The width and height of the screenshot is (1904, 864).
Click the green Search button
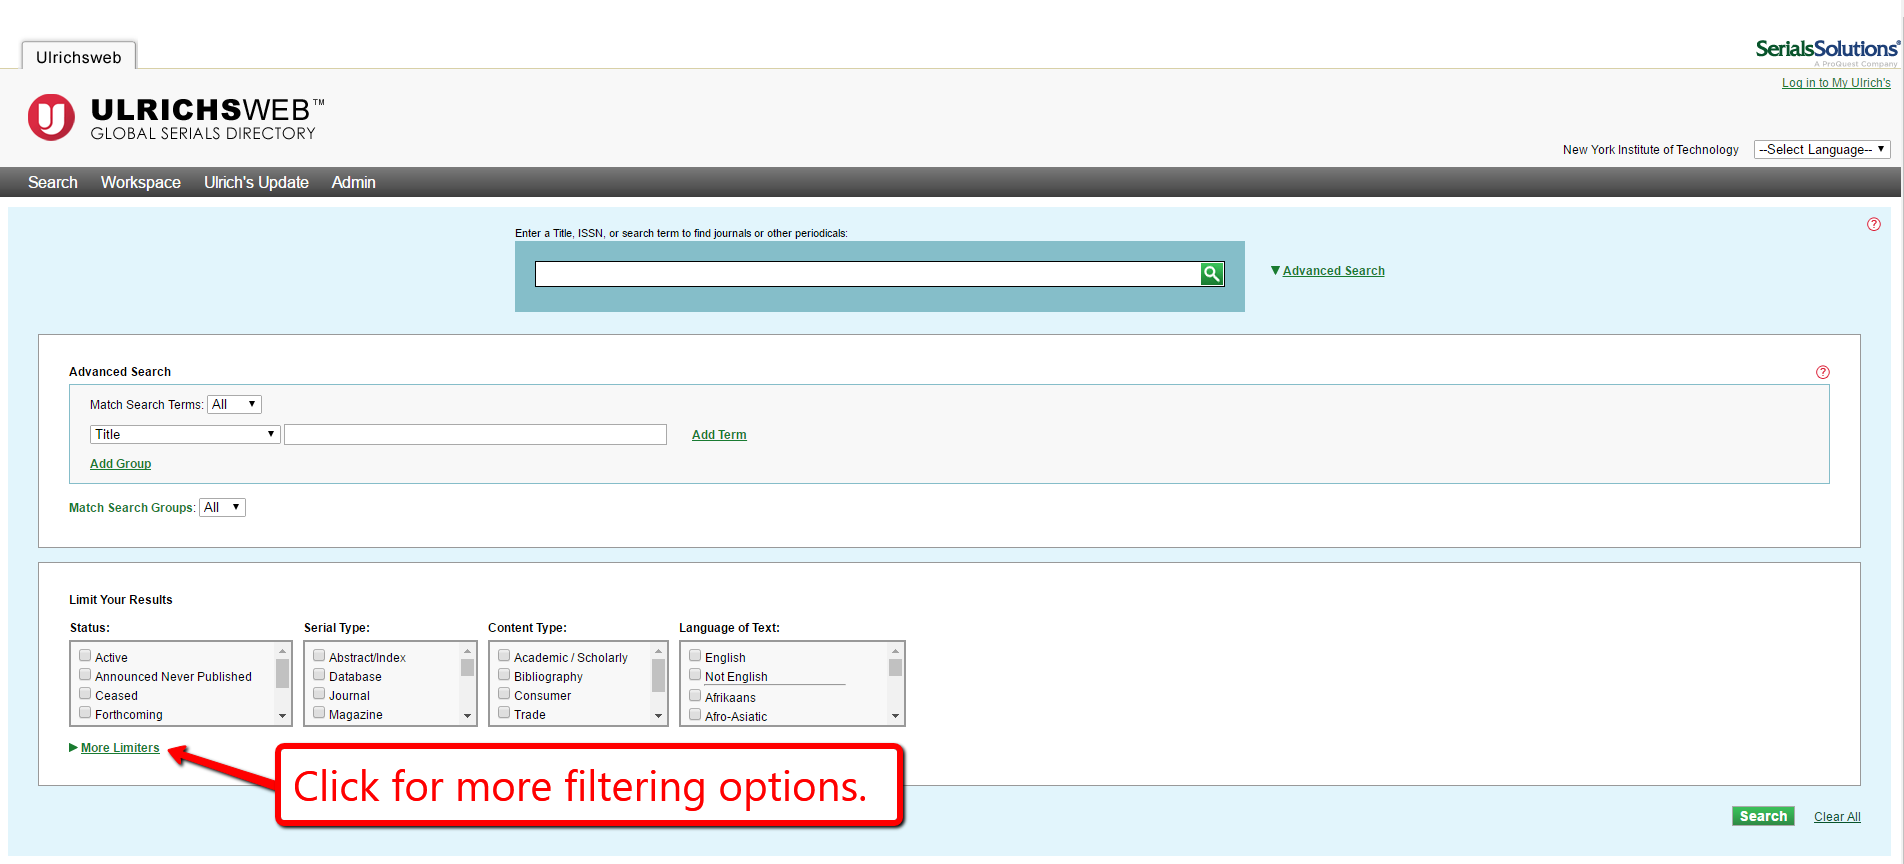[x=1763, y=816]
